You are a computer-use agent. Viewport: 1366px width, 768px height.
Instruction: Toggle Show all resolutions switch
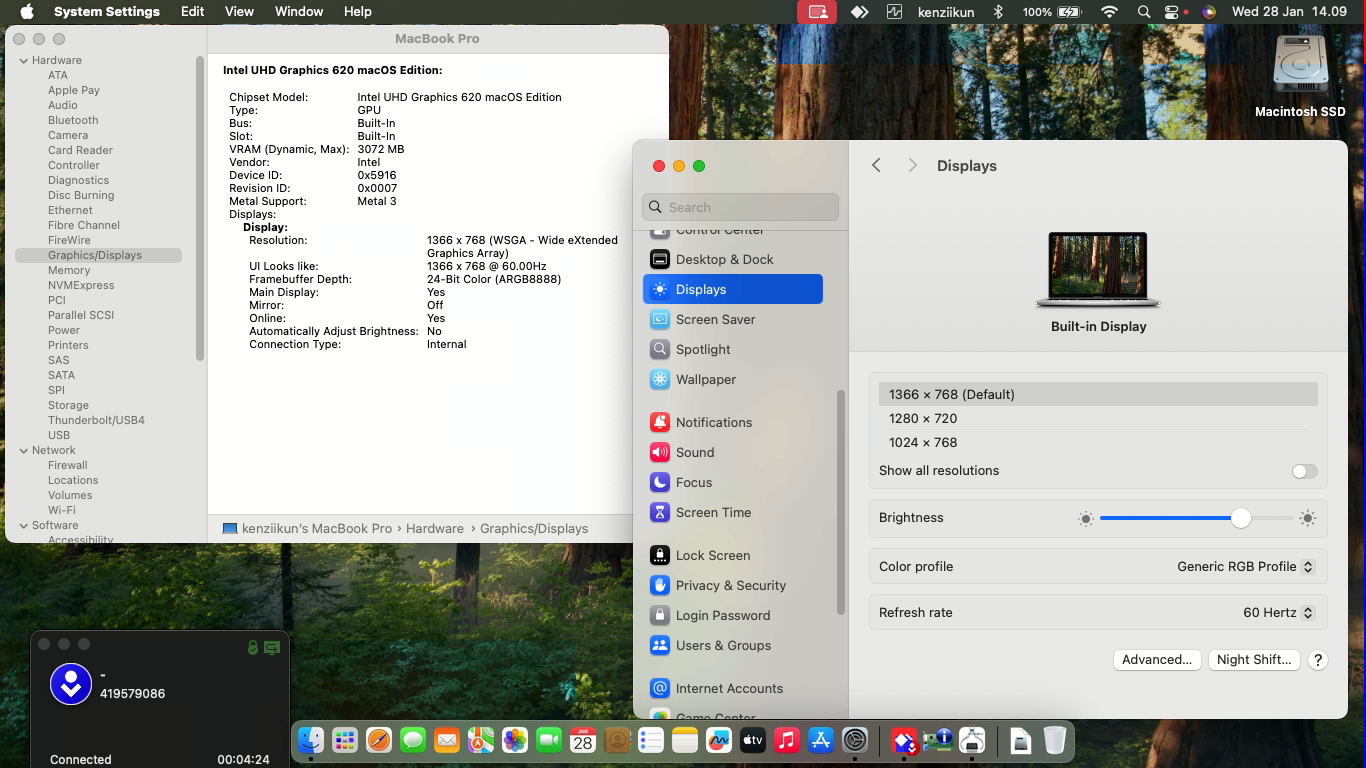pyautogui.click(x=1304, y=471)
